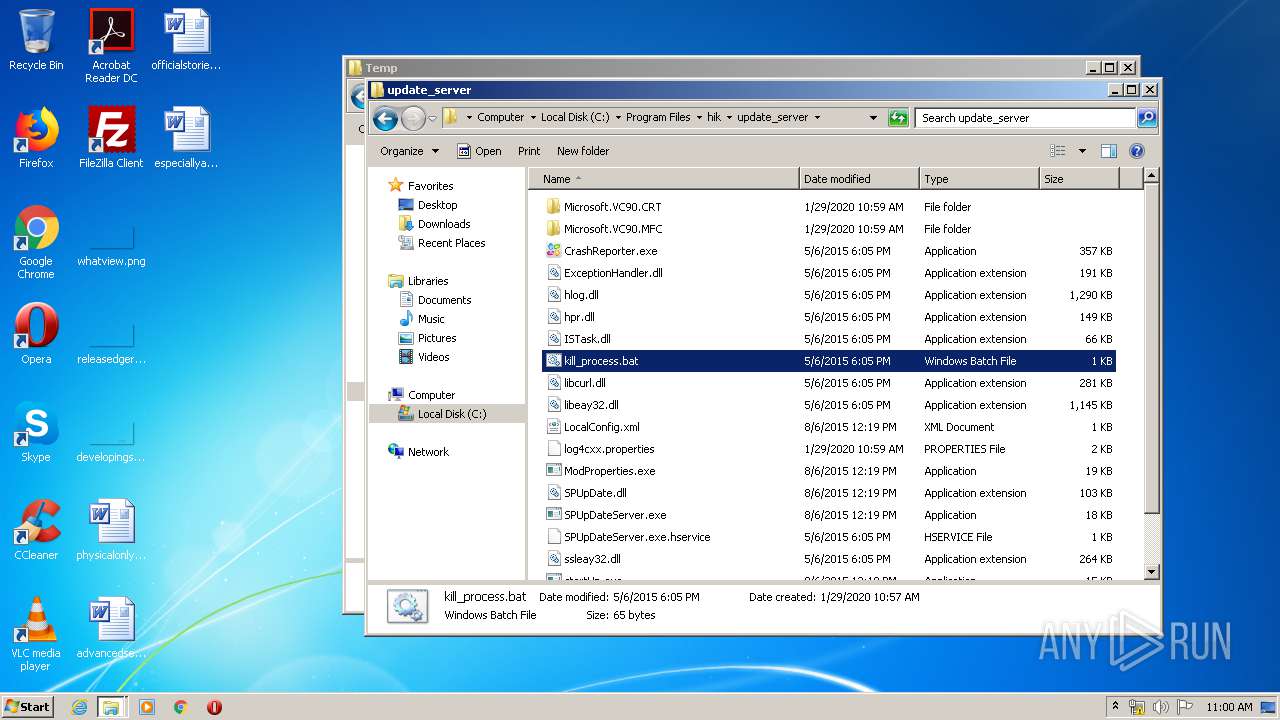Toggle the preview pane button
The width and height of the screenshot is (1280, 720).
click(x=1108, y=151)
